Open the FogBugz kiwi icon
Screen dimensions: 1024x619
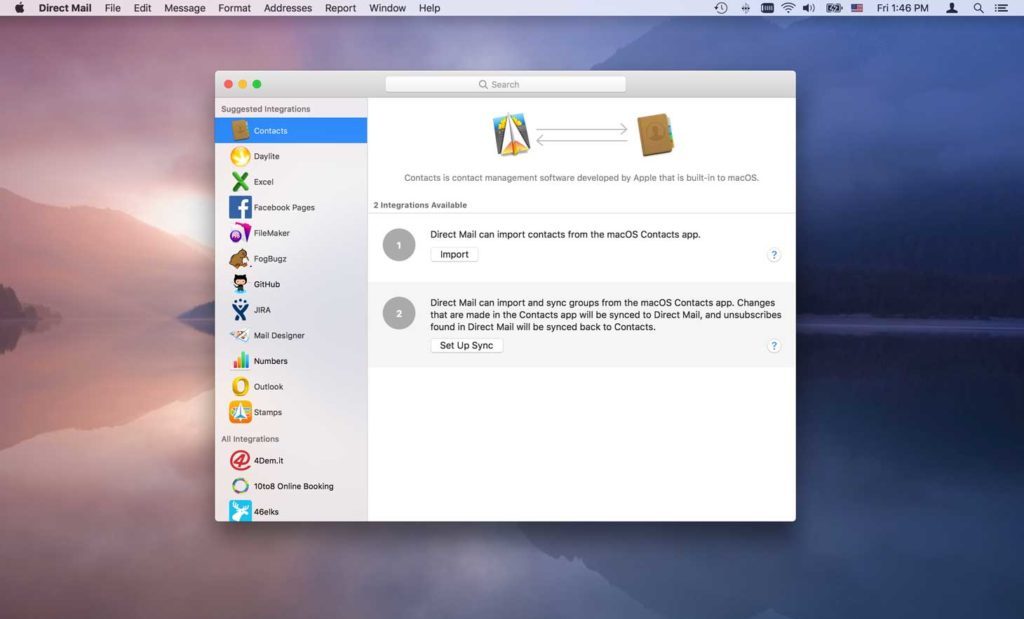(240, 259)
